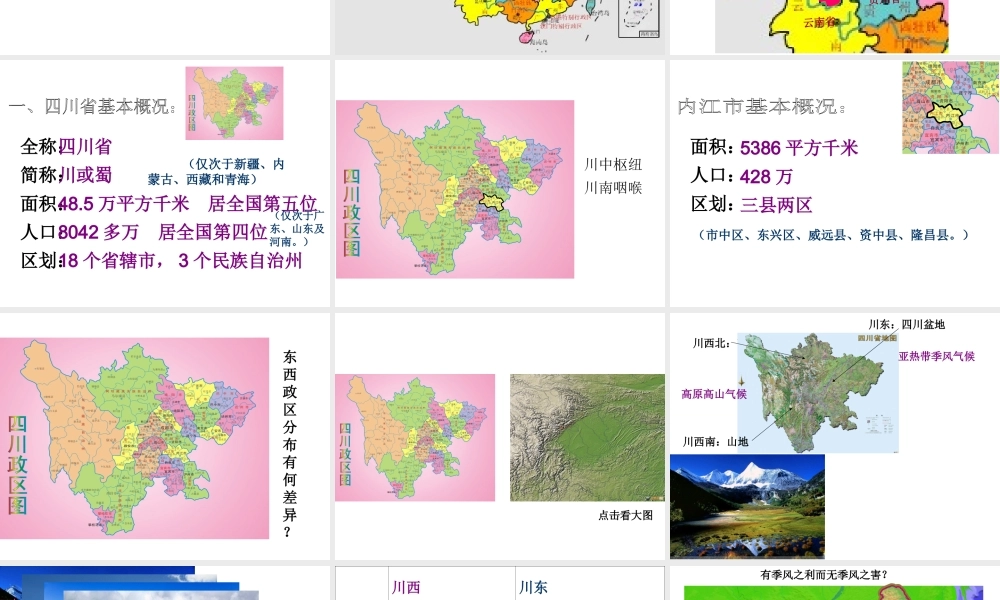The width and height of the screenshot is (1000, 600).
Task: Click the note 仅次于广东、山东及河南
Action: (297, 228)
